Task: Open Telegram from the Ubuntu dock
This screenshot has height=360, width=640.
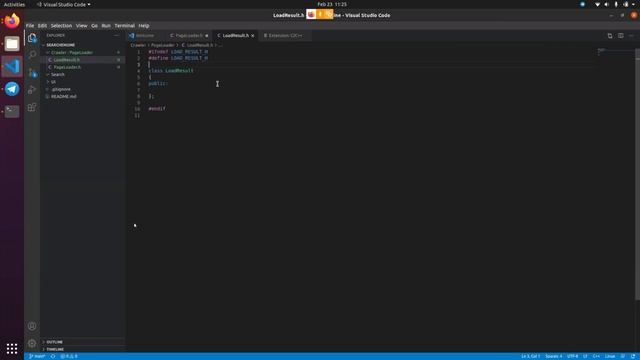Action: tap(12, 89)
